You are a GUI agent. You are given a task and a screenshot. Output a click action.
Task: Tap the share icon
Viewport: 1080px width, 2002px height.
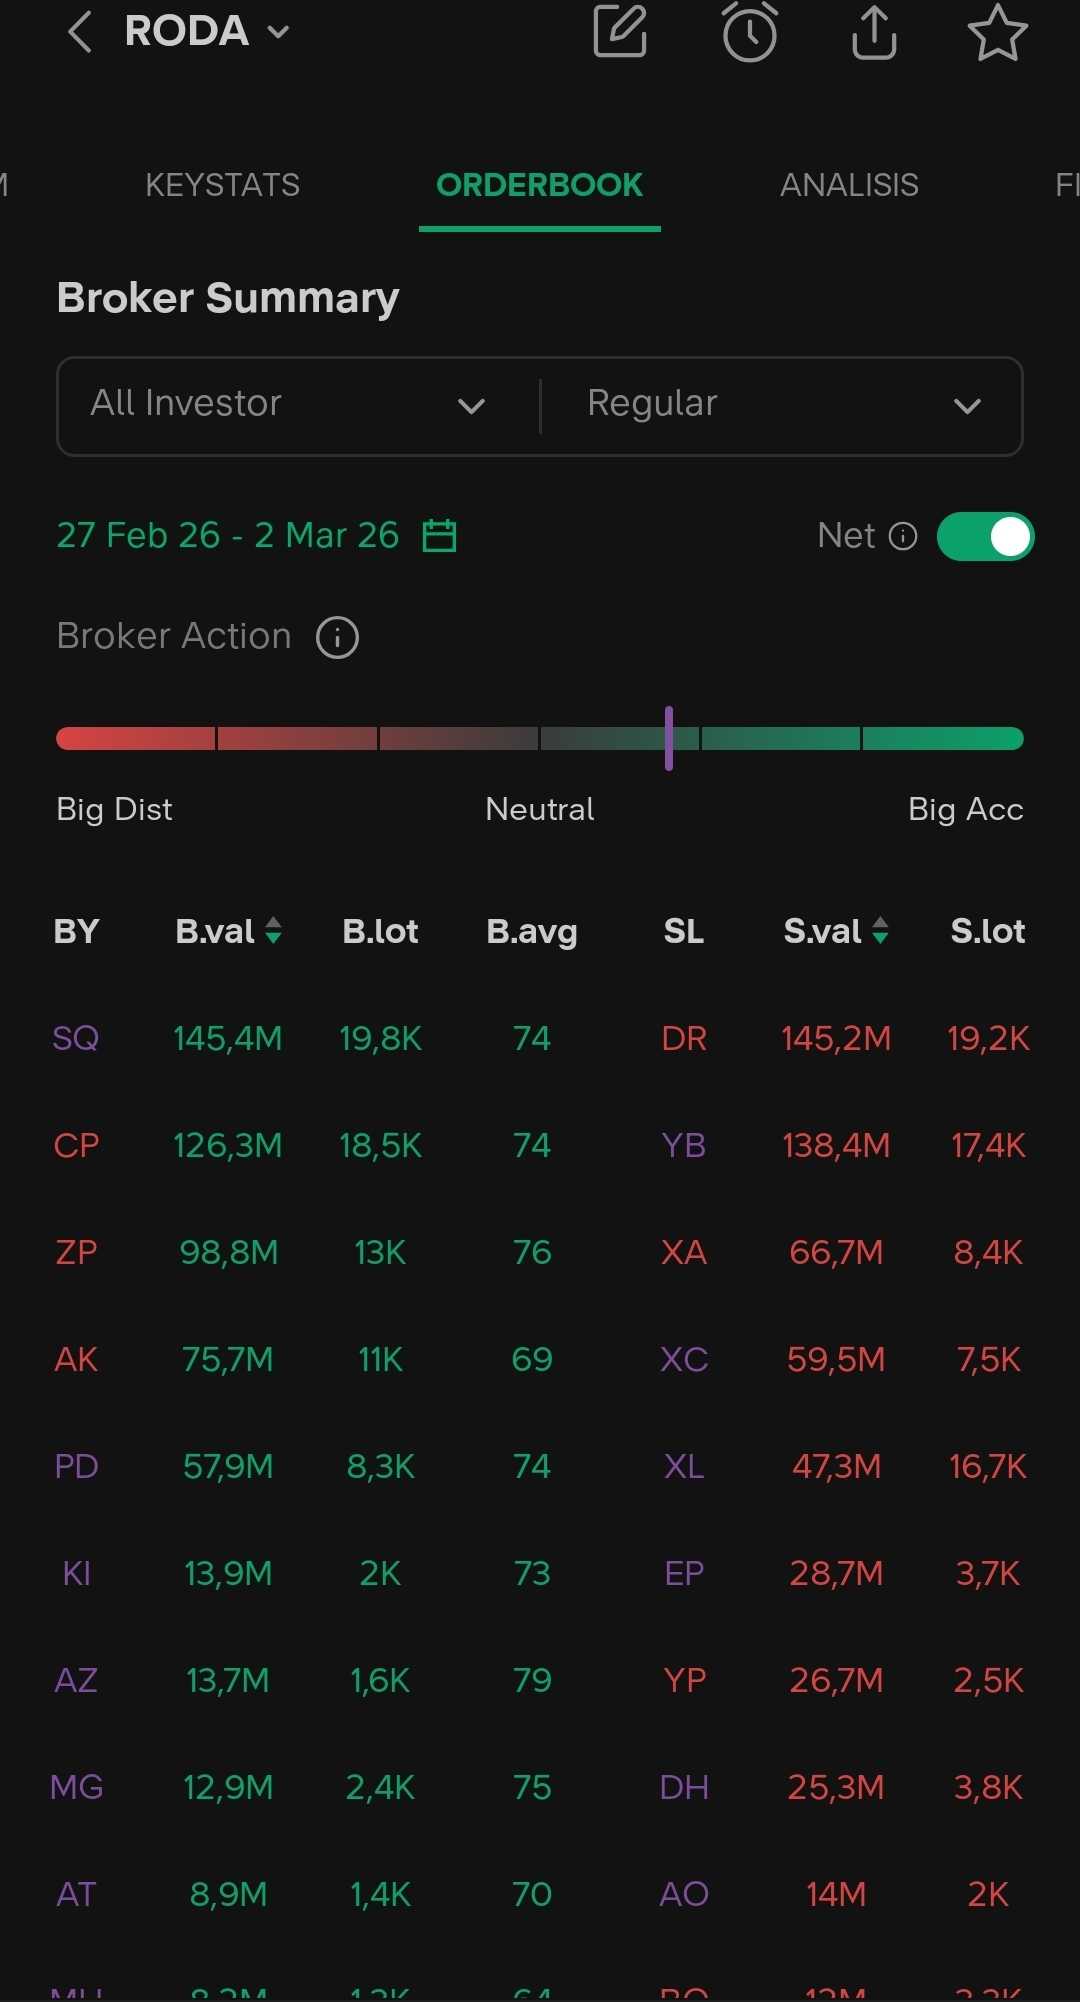coord(874,33)
